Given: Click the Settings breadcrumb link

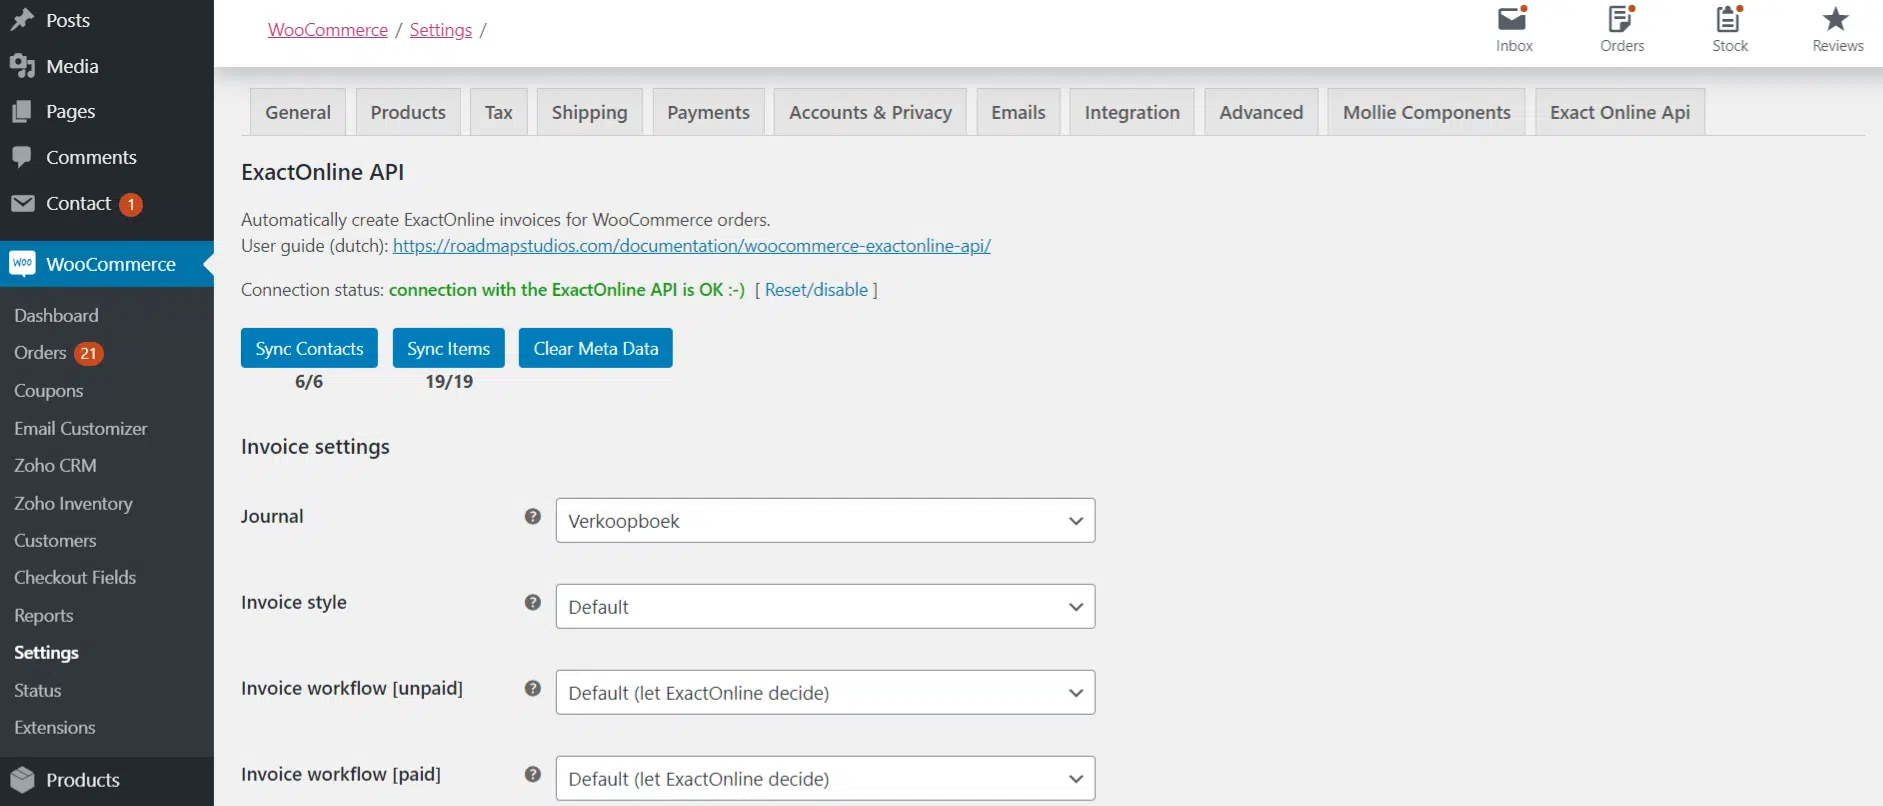Looking at the screenshot, I should point(441,30).
